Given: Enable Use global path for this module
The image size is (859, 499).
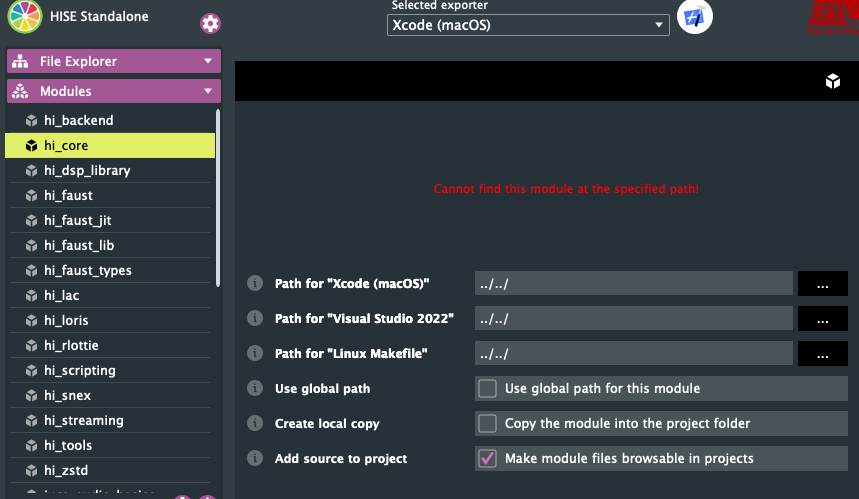Looking at the screenshot, I should (487, 388).
